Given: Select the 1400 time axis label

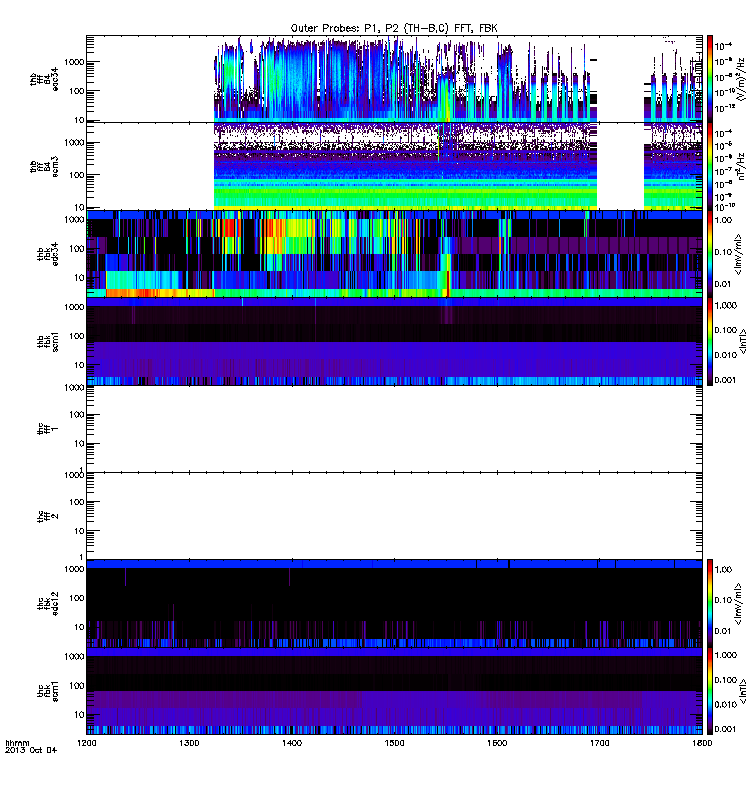Looking at the screenshot, I should point(292,743).
